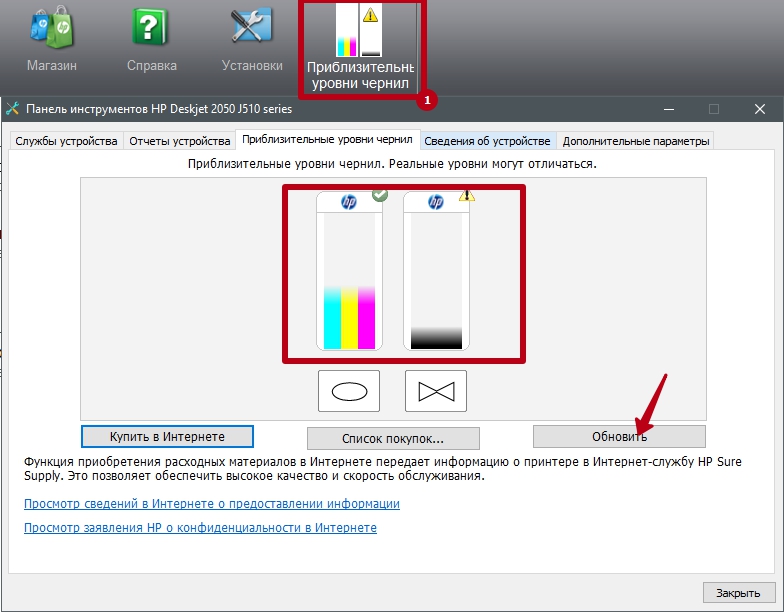The width and height of the screenshot is (784, 612).
Task: Open link about information provision details
Action: tap(211, 504)
